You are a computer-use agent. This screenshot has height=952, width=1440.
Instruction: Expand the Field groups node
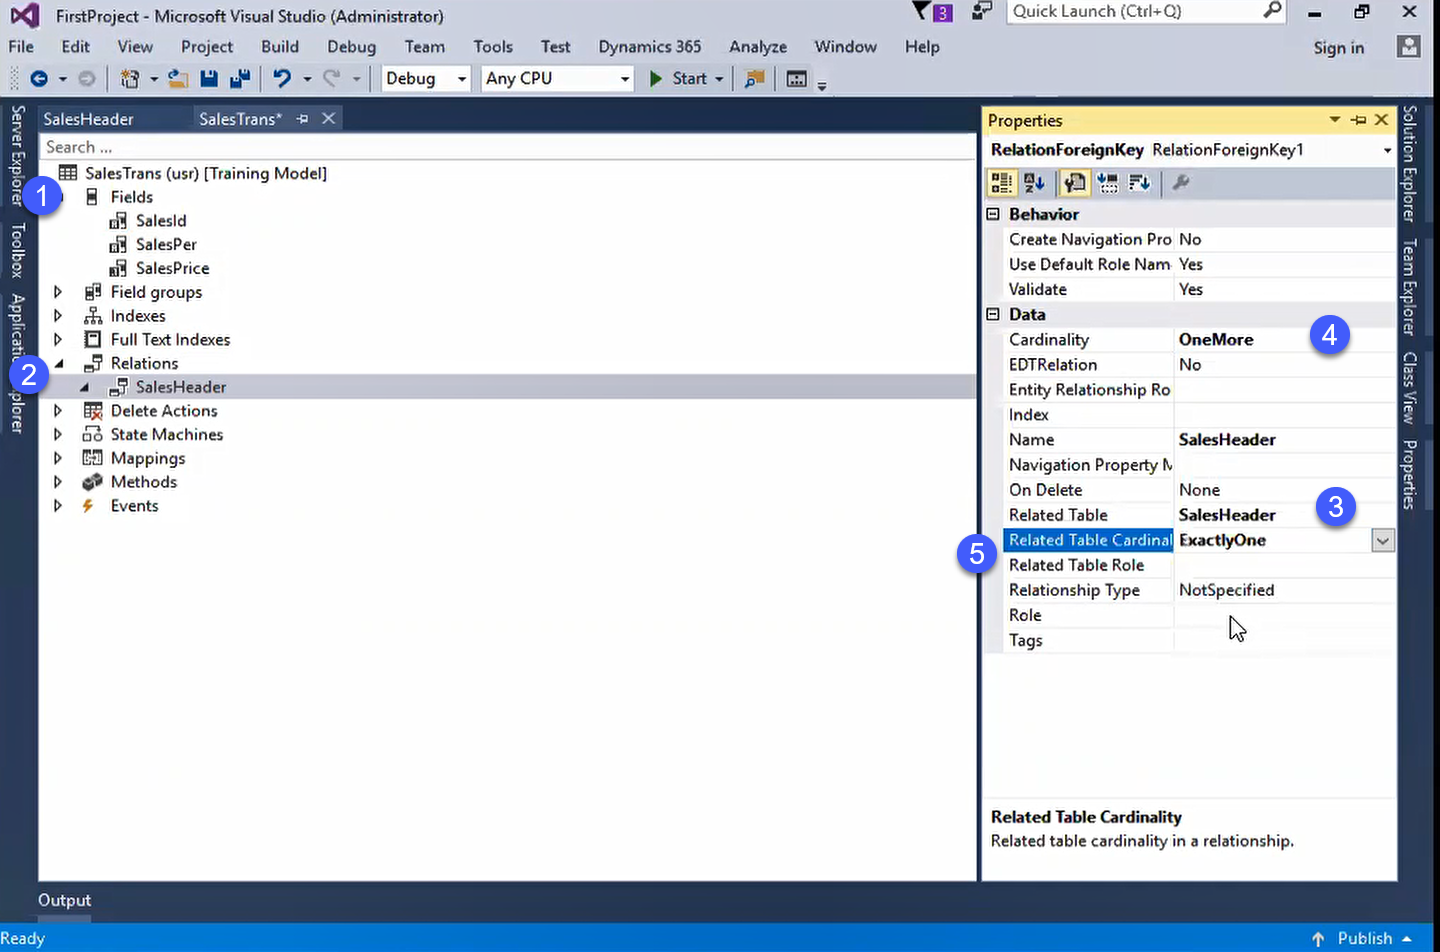coord(58,292)
